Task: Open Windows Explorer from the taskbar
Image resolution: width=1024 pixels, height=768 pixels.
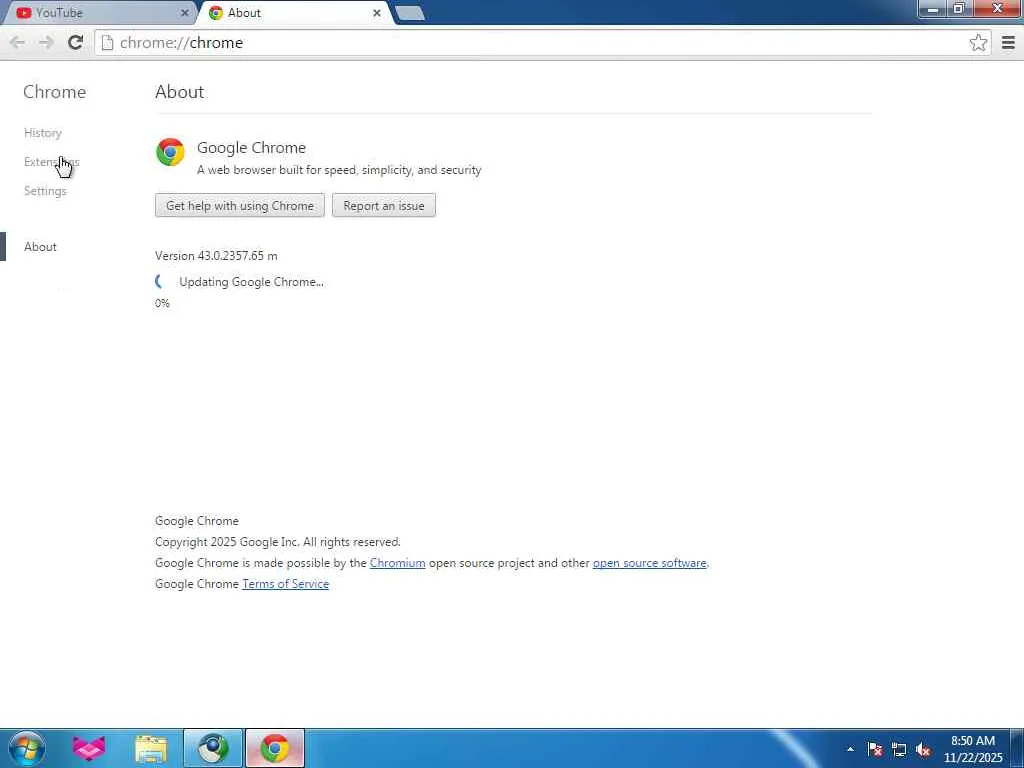Action: (x=151, y=748)
